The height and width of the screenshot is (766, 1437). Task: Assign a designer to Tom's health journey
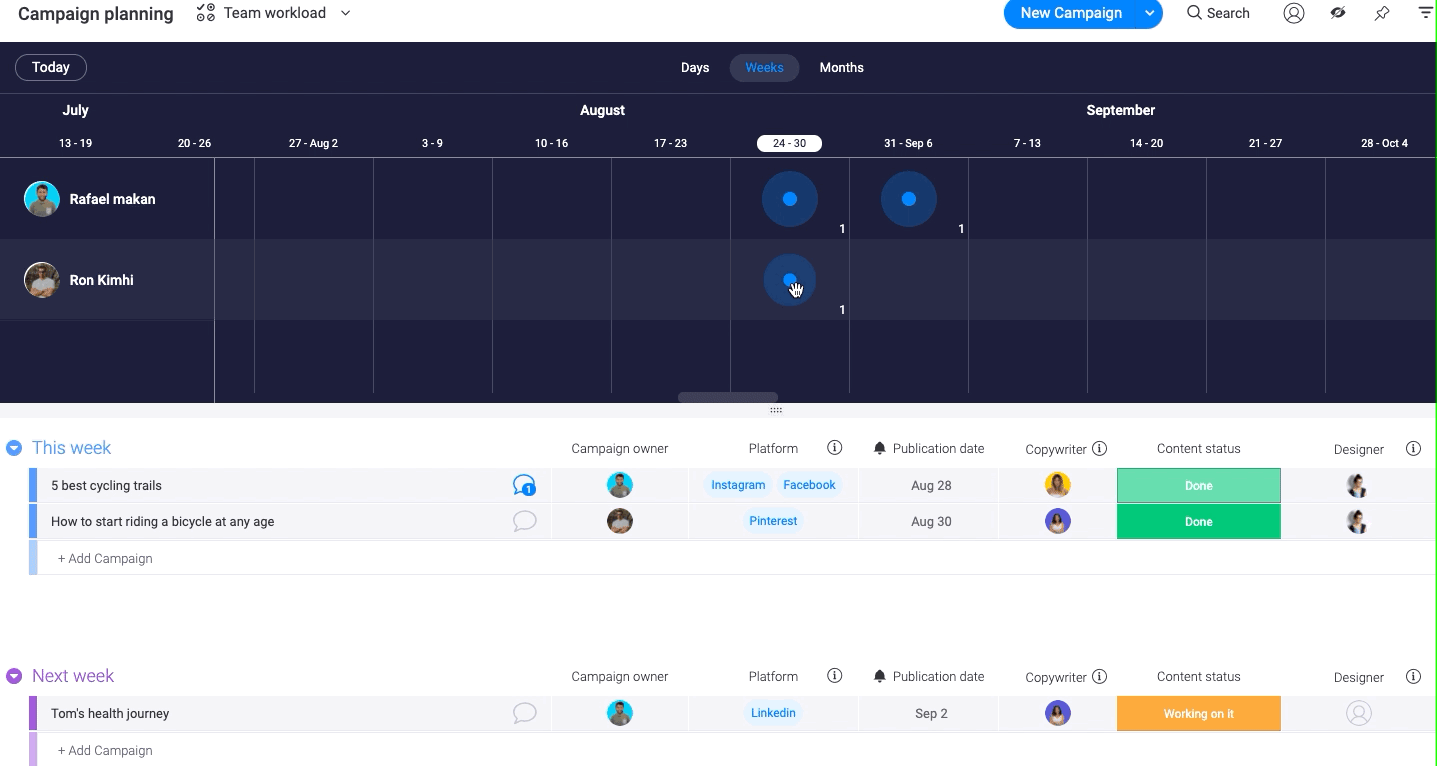[x=1358, y=713]
